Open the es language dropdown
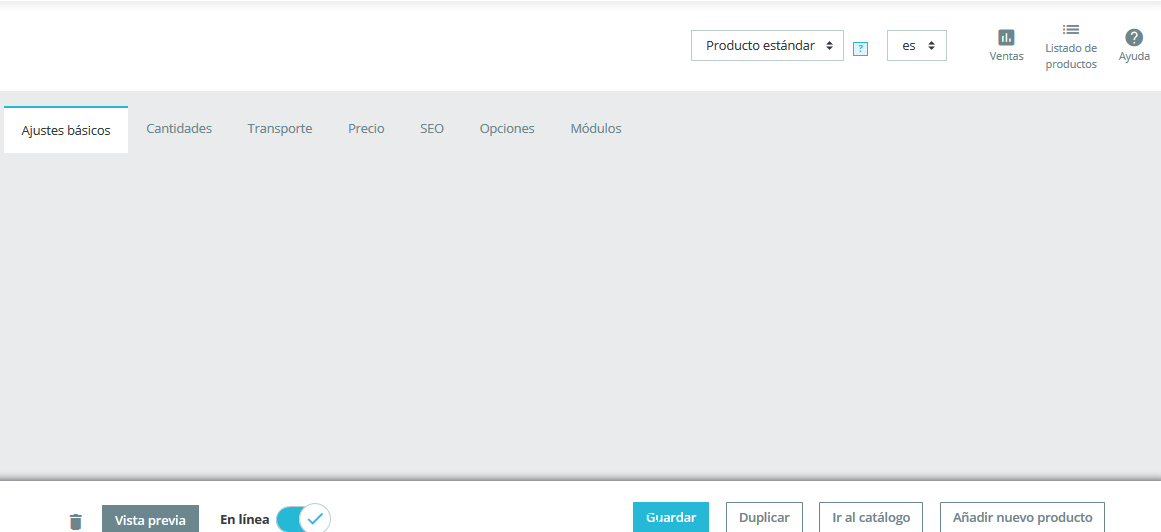The width and height of the screenshot is (1161, 532). [x=917, y=45]
